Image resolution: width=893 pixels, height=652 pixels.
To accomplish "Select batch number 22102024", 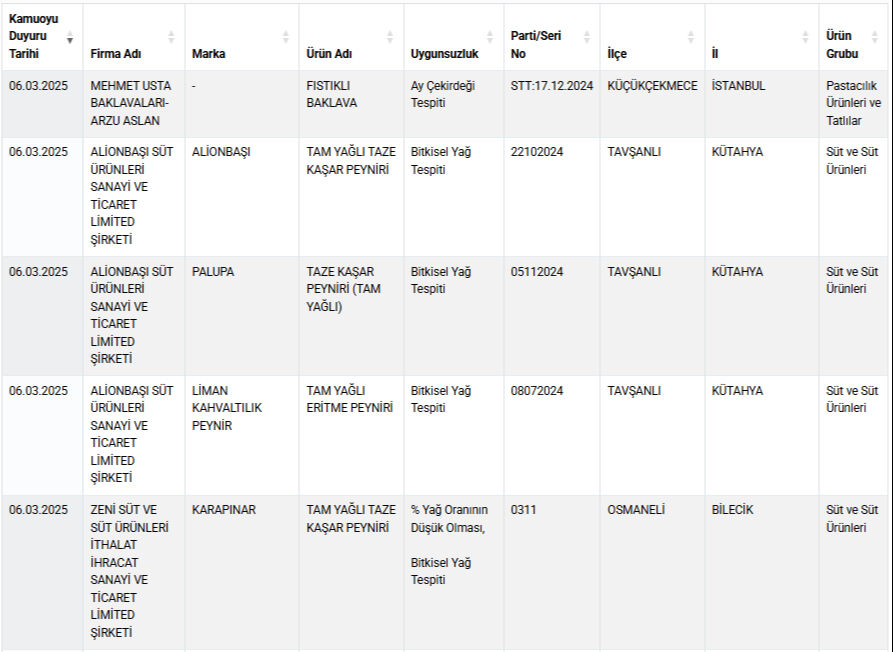I will 537,152.
